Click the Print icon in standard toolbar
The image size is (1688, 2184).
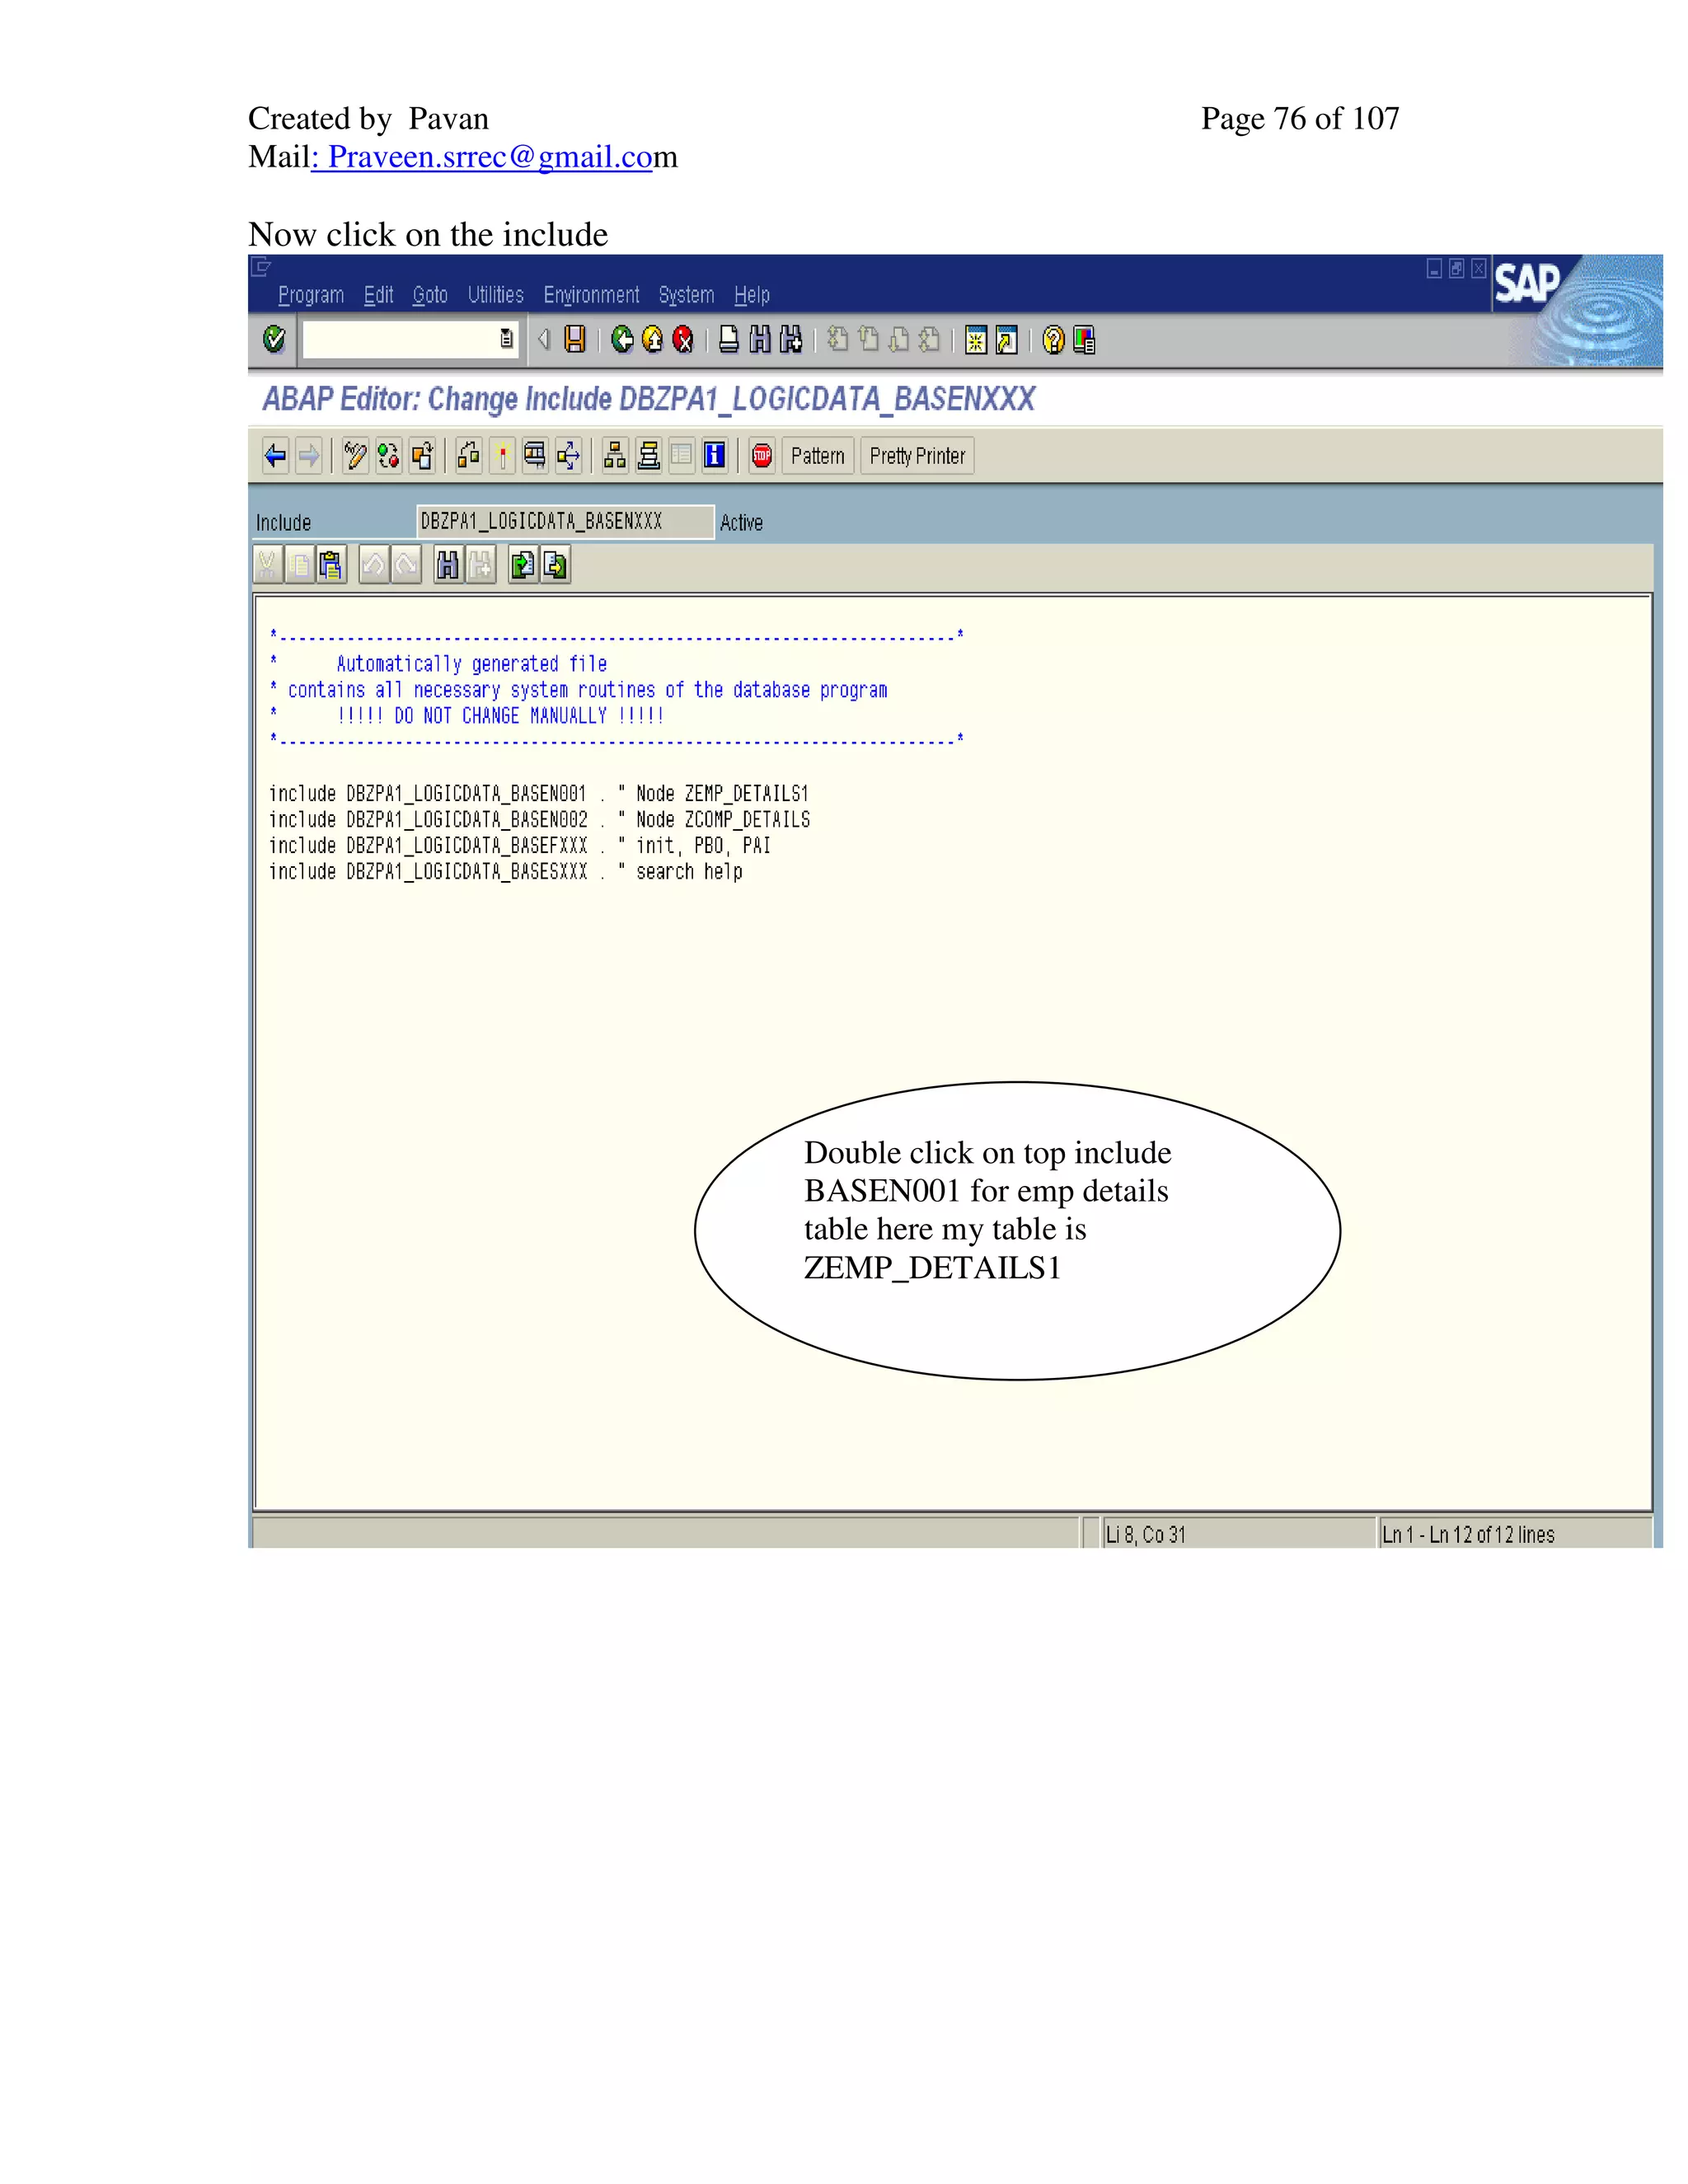tap(729, 340)
